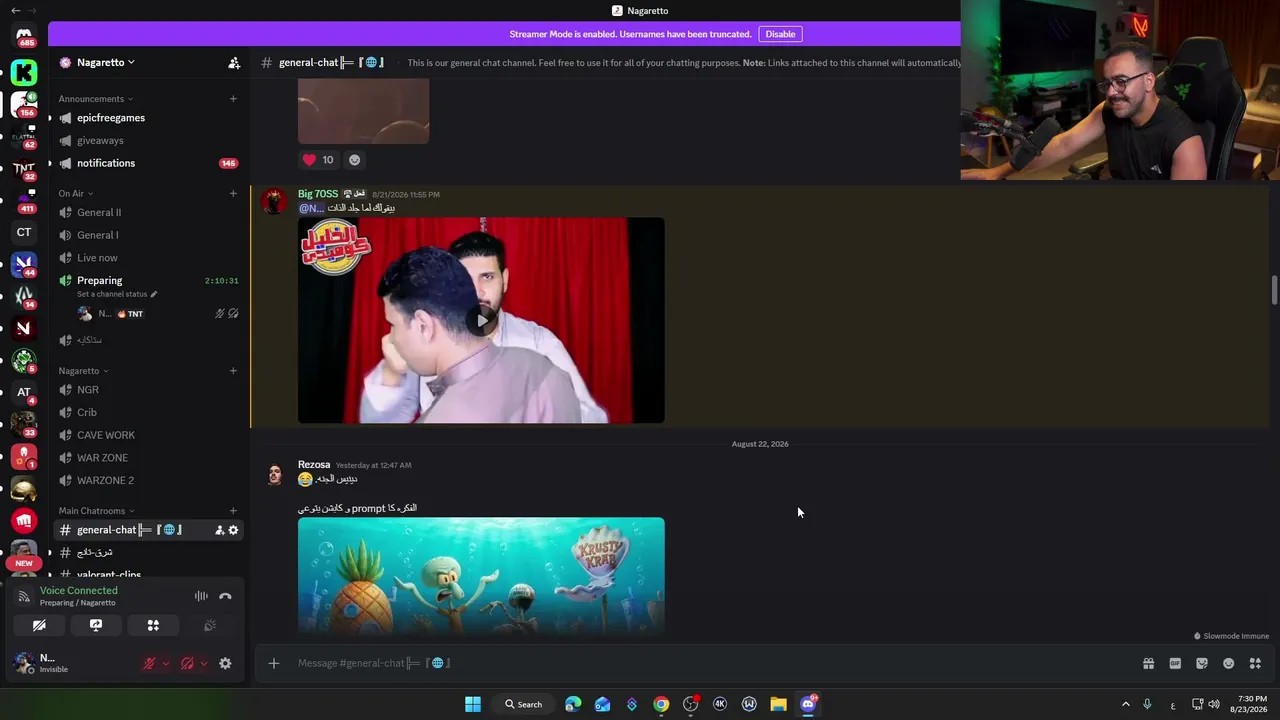Screen dimensions: 1280x720
Task: Open the soundboard in voice panel
Action: coord(210,625)
